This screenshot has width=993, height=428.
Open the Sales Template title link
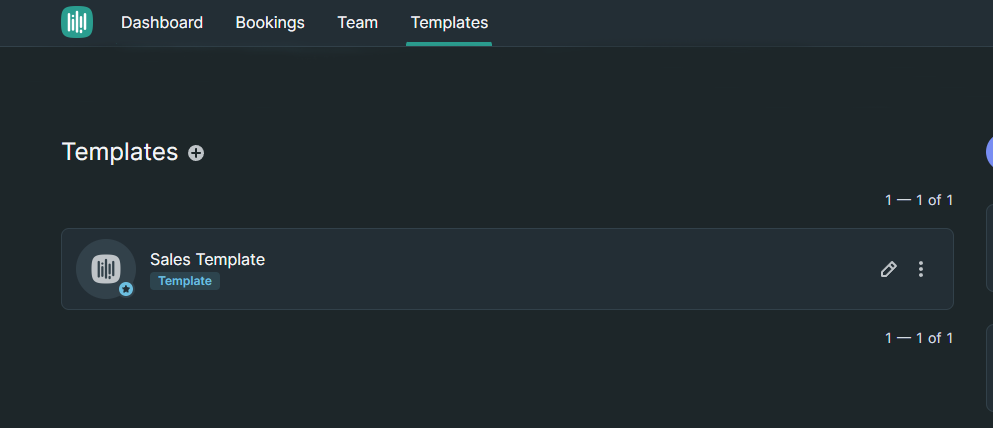point(207,260)
